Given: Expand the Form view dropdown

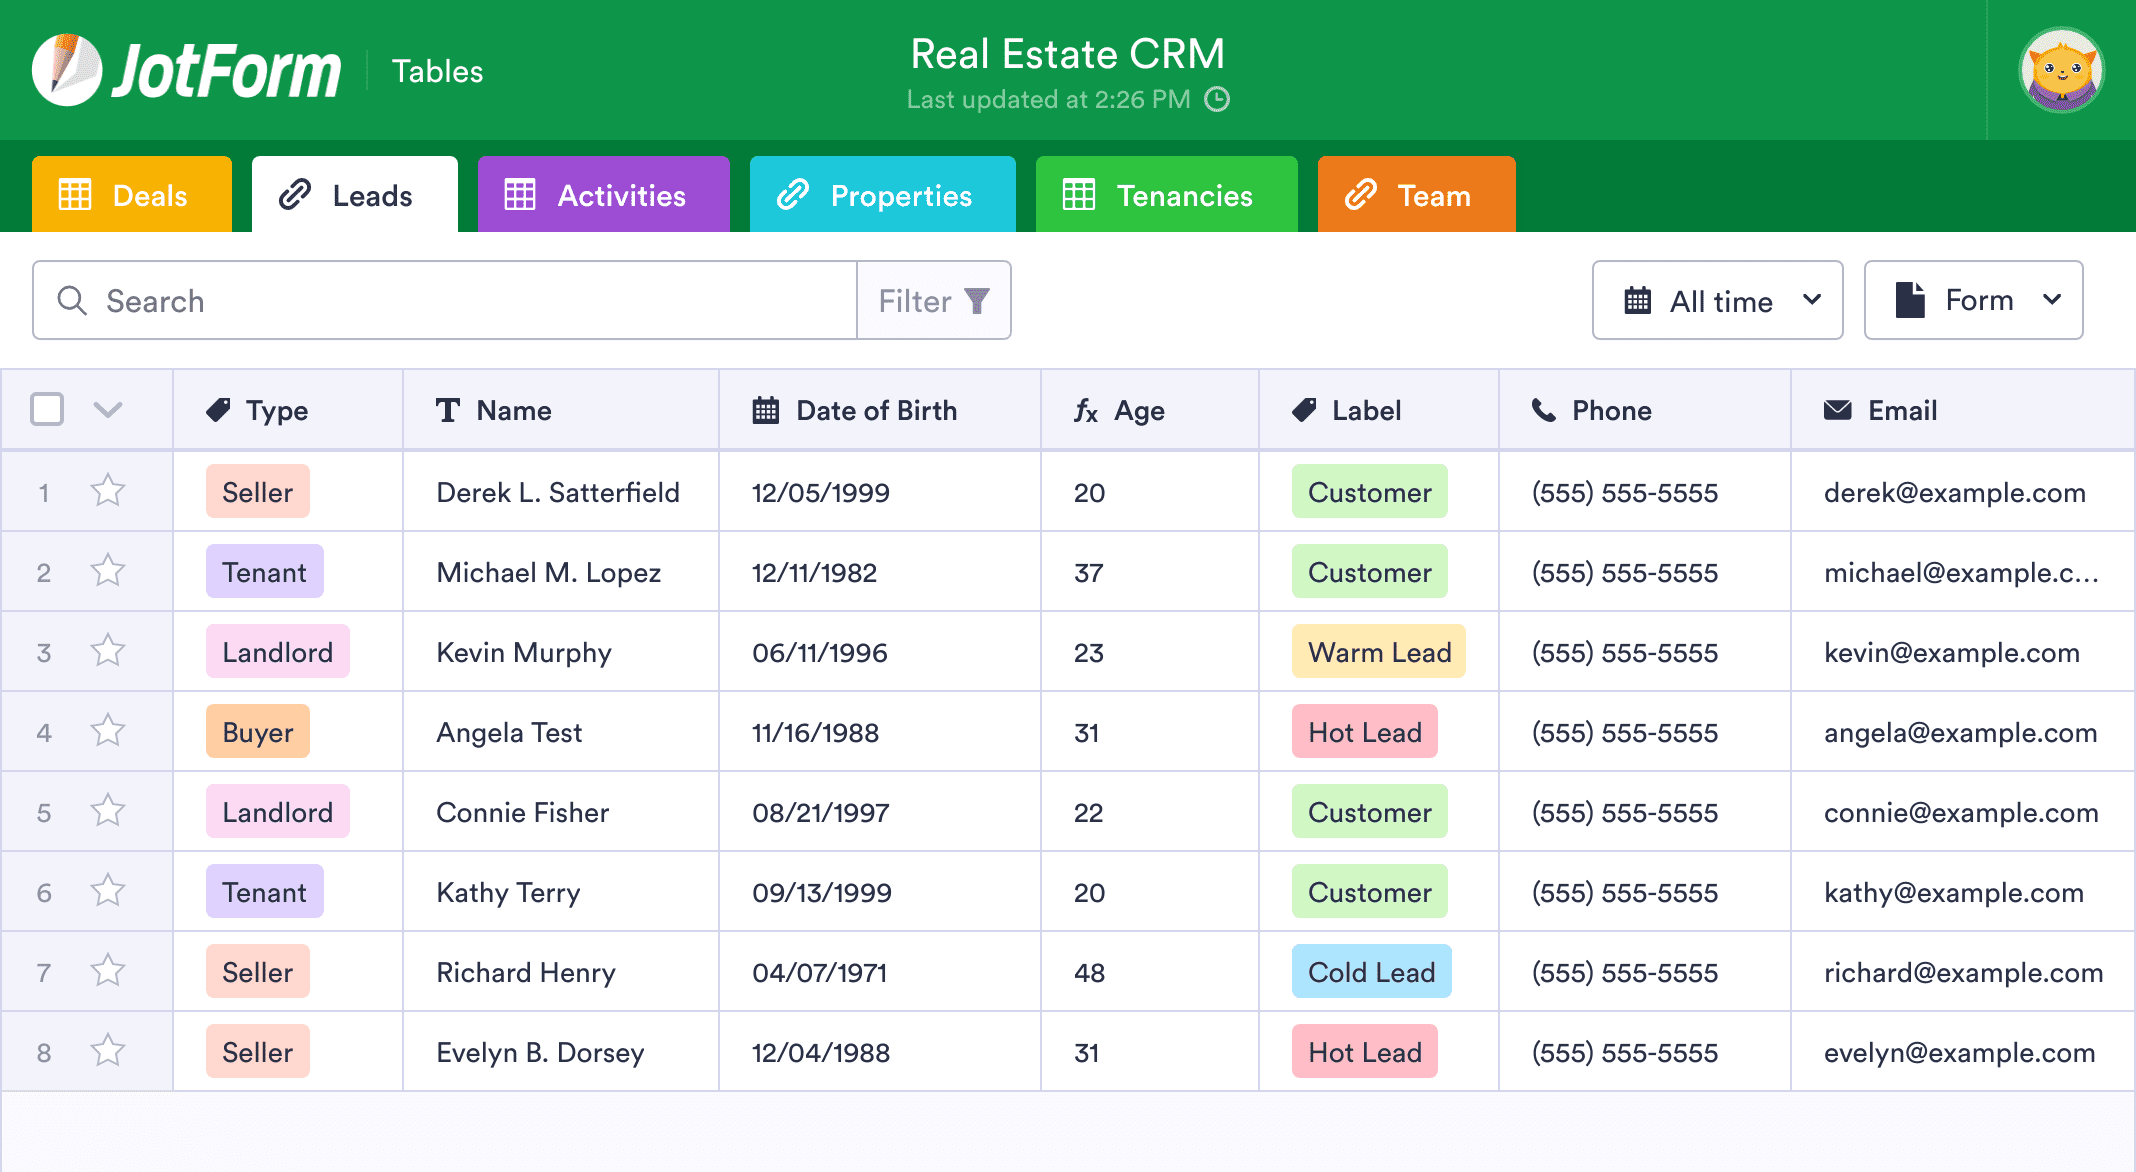Looking at the screenshot, I should 1973,301.
